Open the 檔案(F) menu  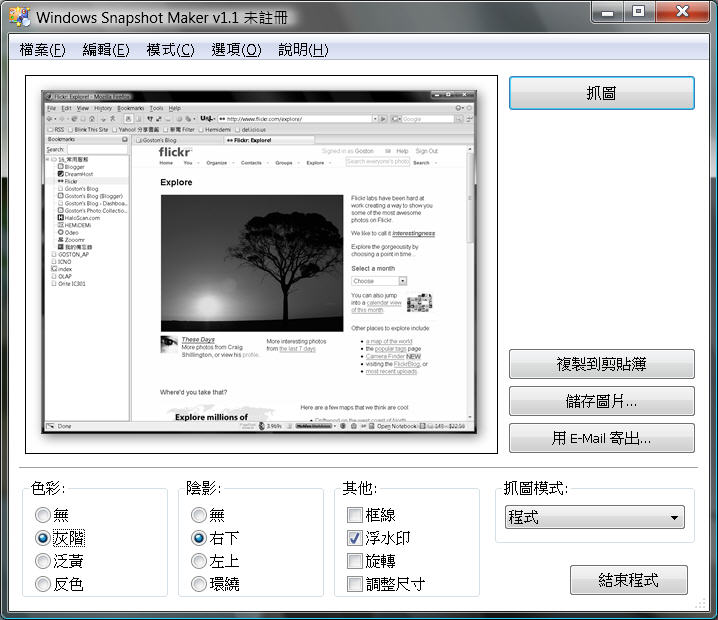click(x=43, y=49)
